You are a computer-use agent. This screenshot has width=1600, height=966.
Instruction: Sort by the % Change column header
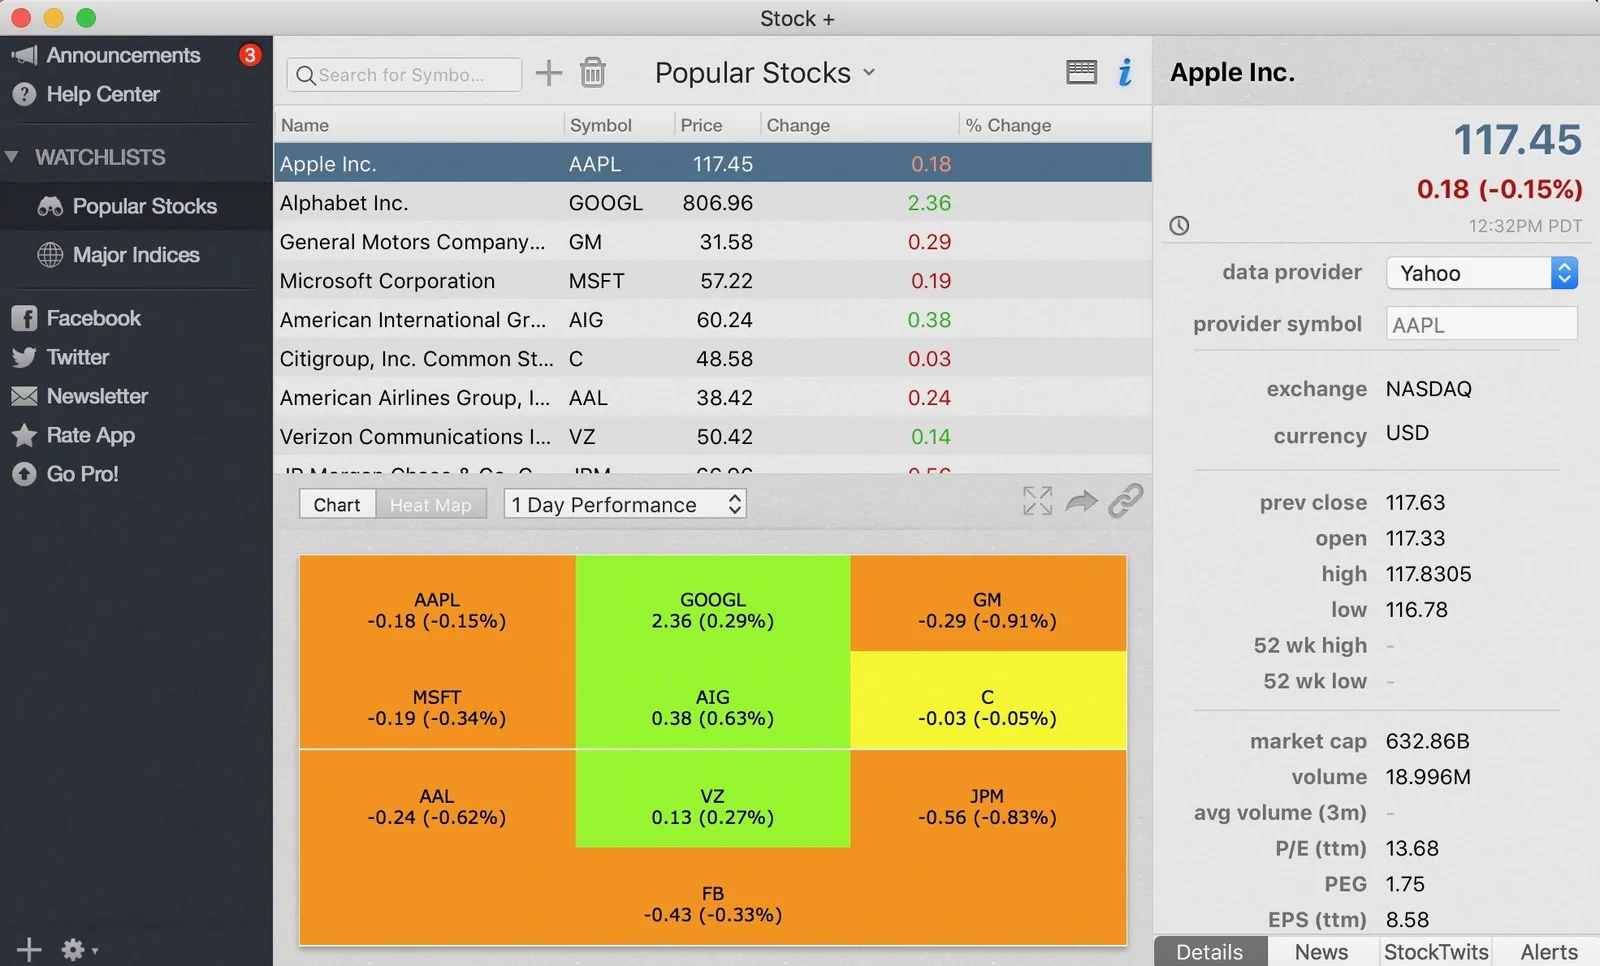point(1055,125)
